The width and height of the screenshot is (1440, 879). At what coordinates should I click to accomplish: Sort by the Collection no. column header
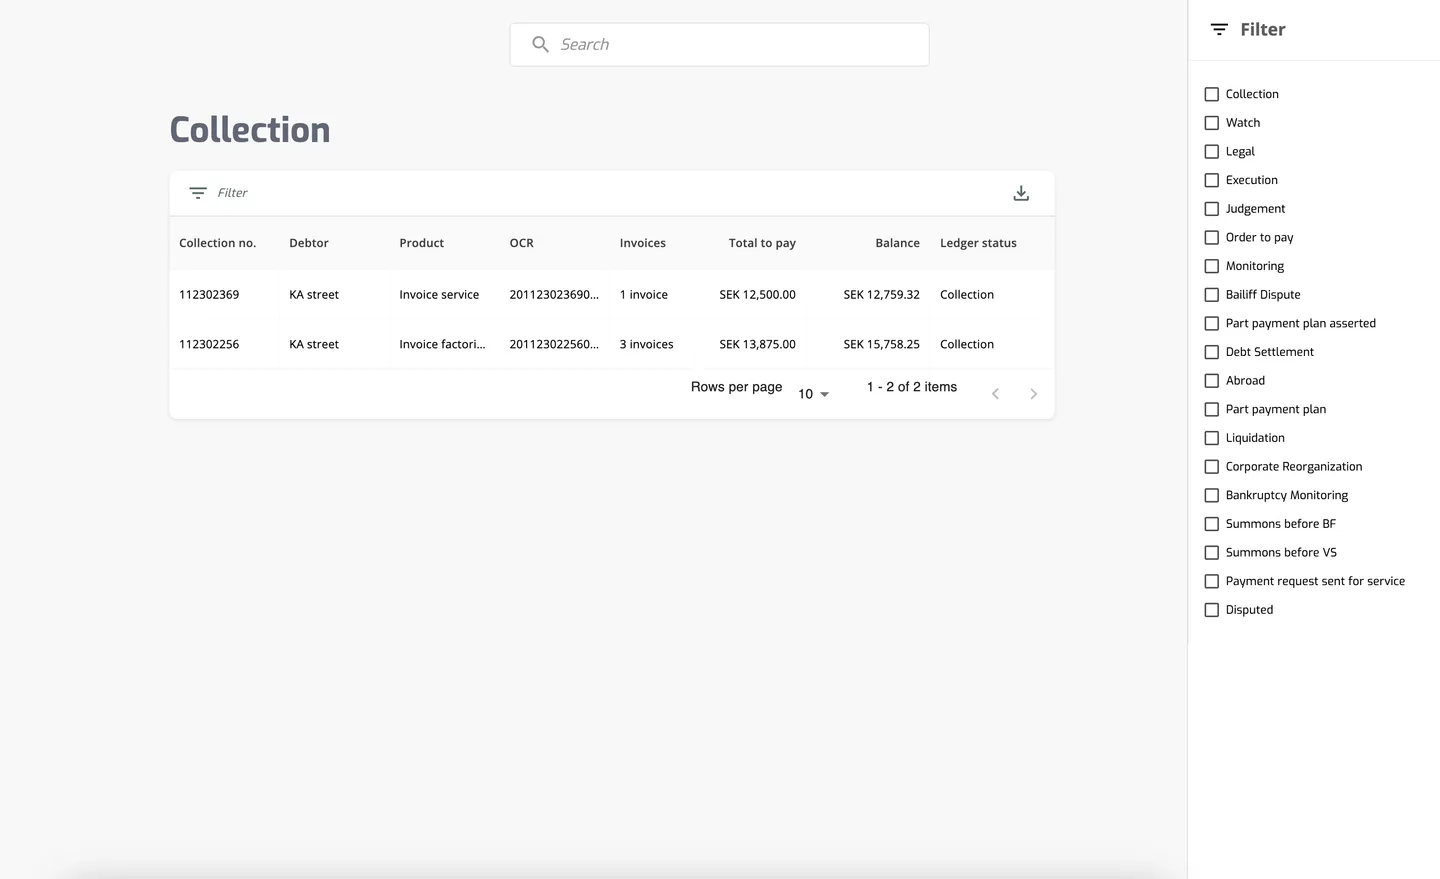point(218,243)
